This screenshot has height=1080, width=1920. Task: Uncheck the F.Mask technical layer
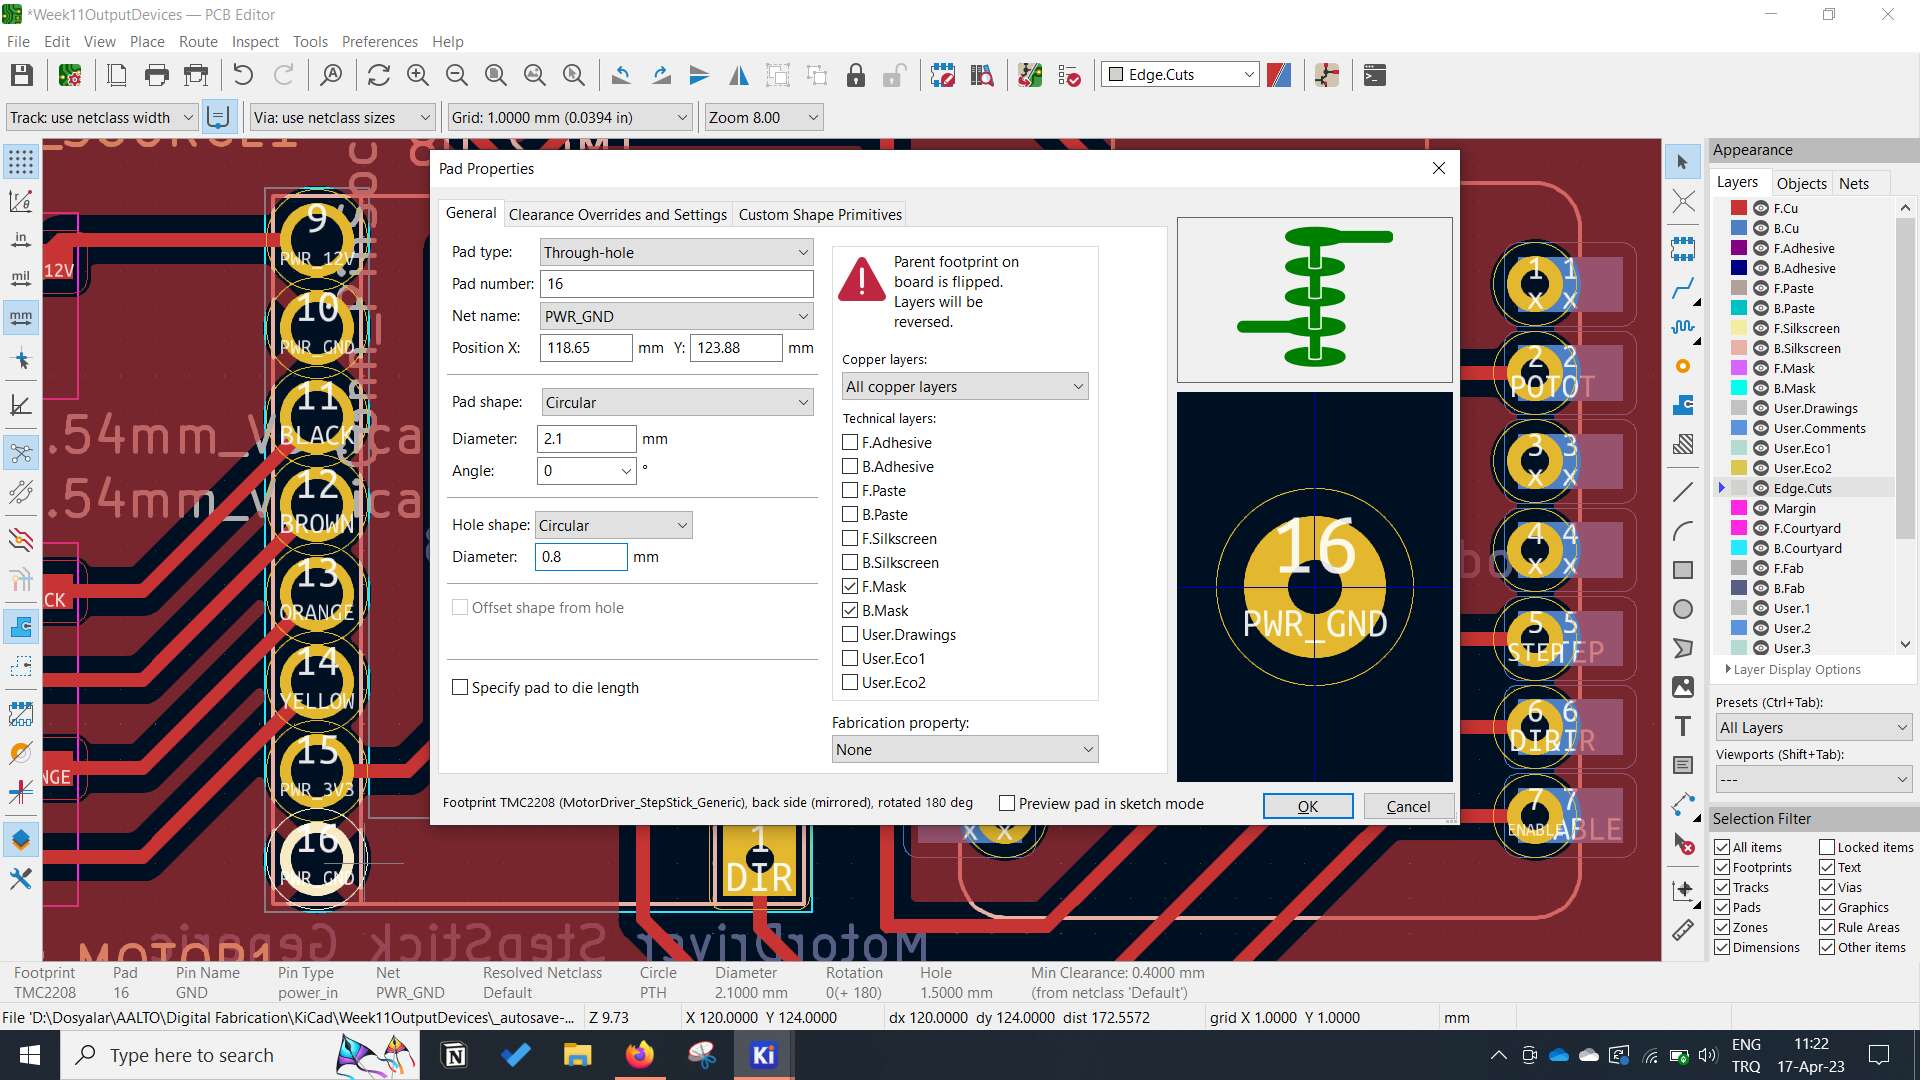pos(850,586)
